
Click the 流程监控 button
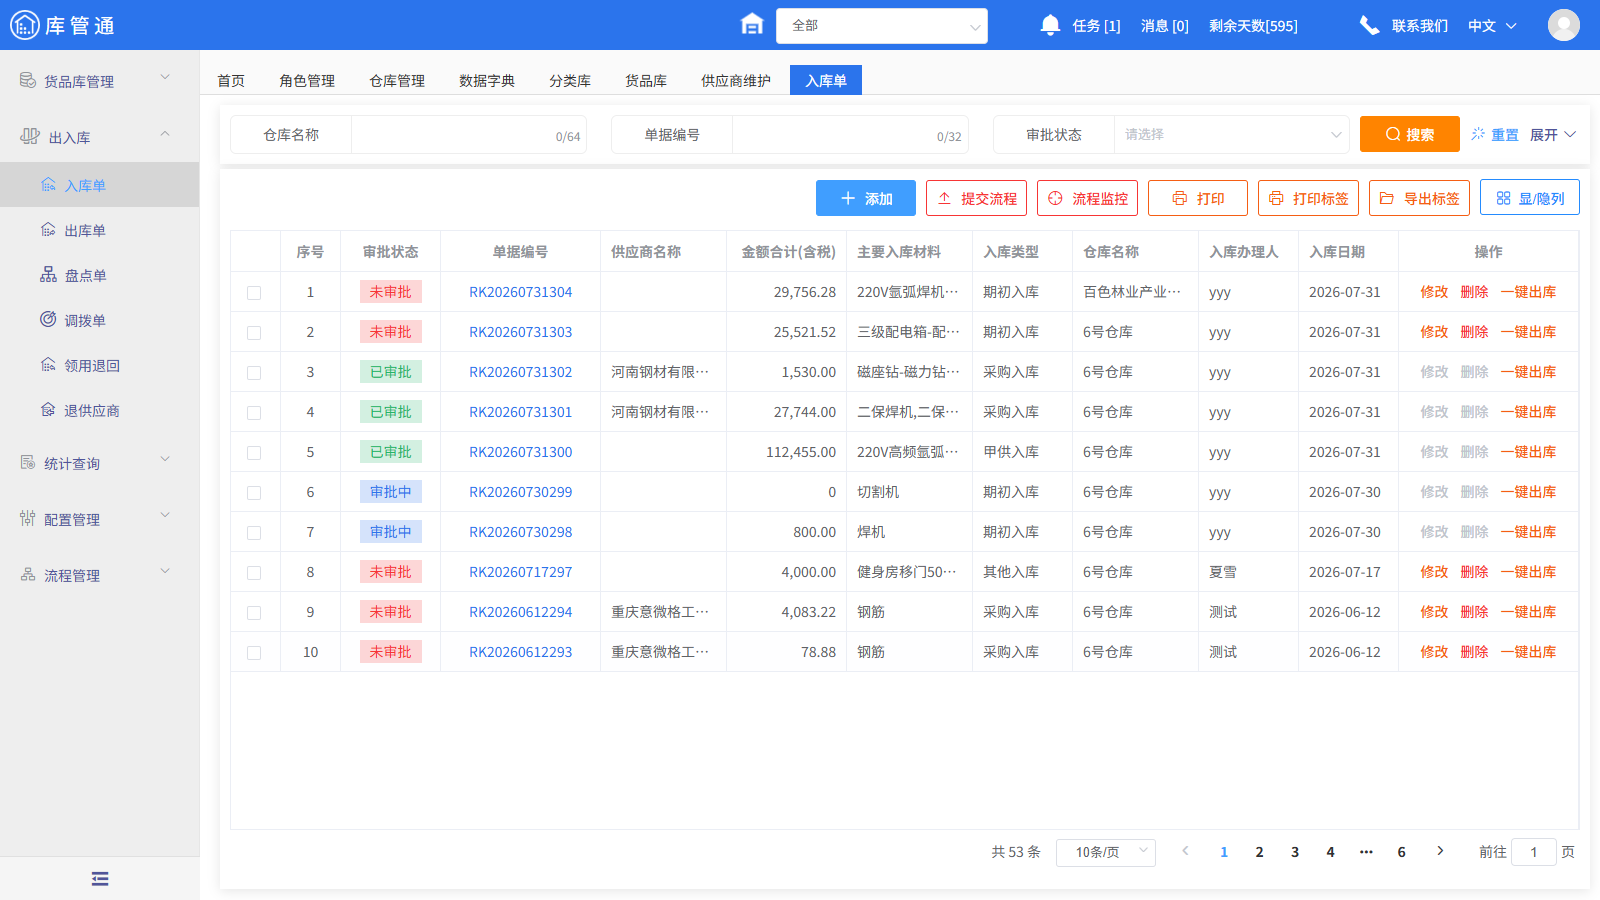coord(1087,198)
